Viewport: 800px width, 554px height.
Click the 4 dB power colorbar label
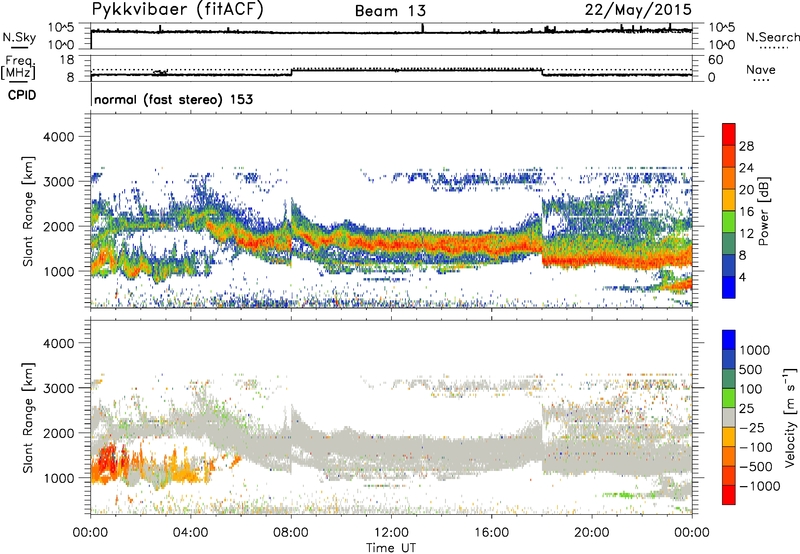pyautogui.click(x=743, y=277)
